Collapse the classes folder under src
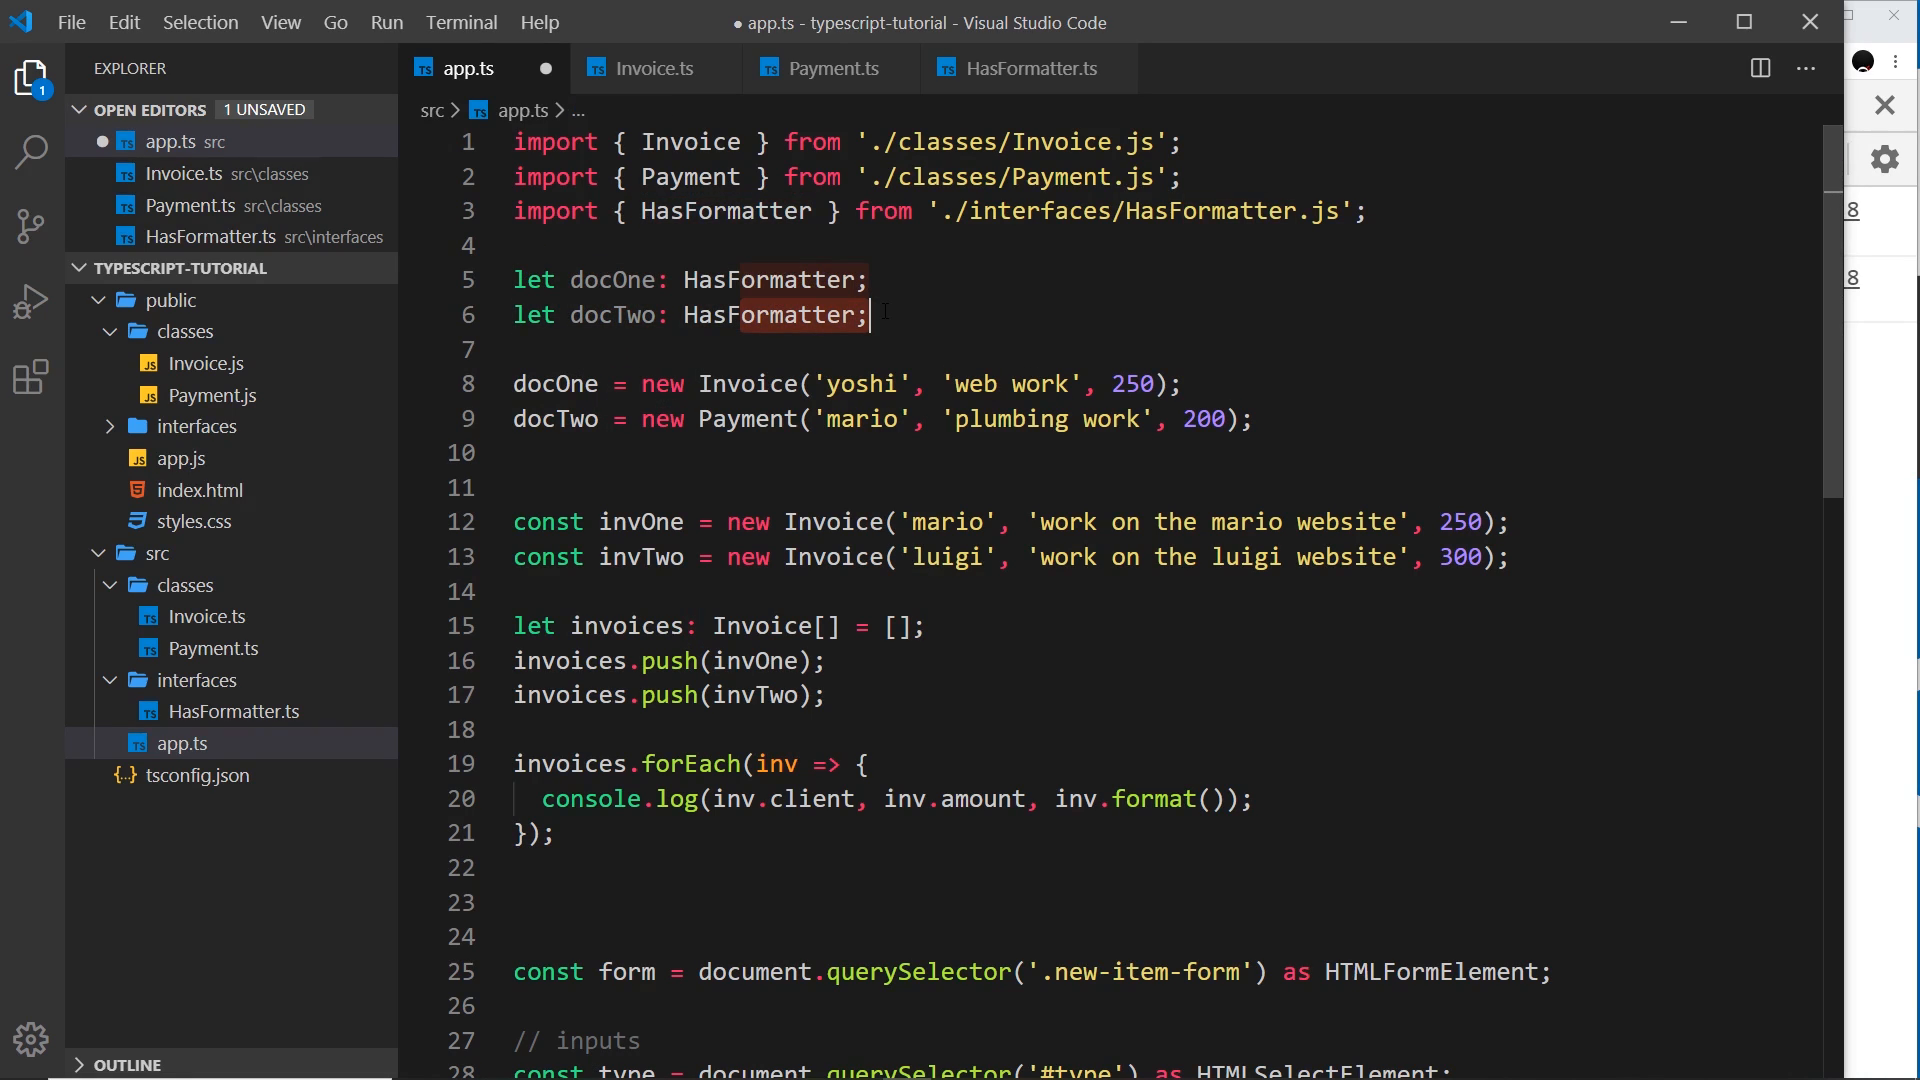 [110, 585]
